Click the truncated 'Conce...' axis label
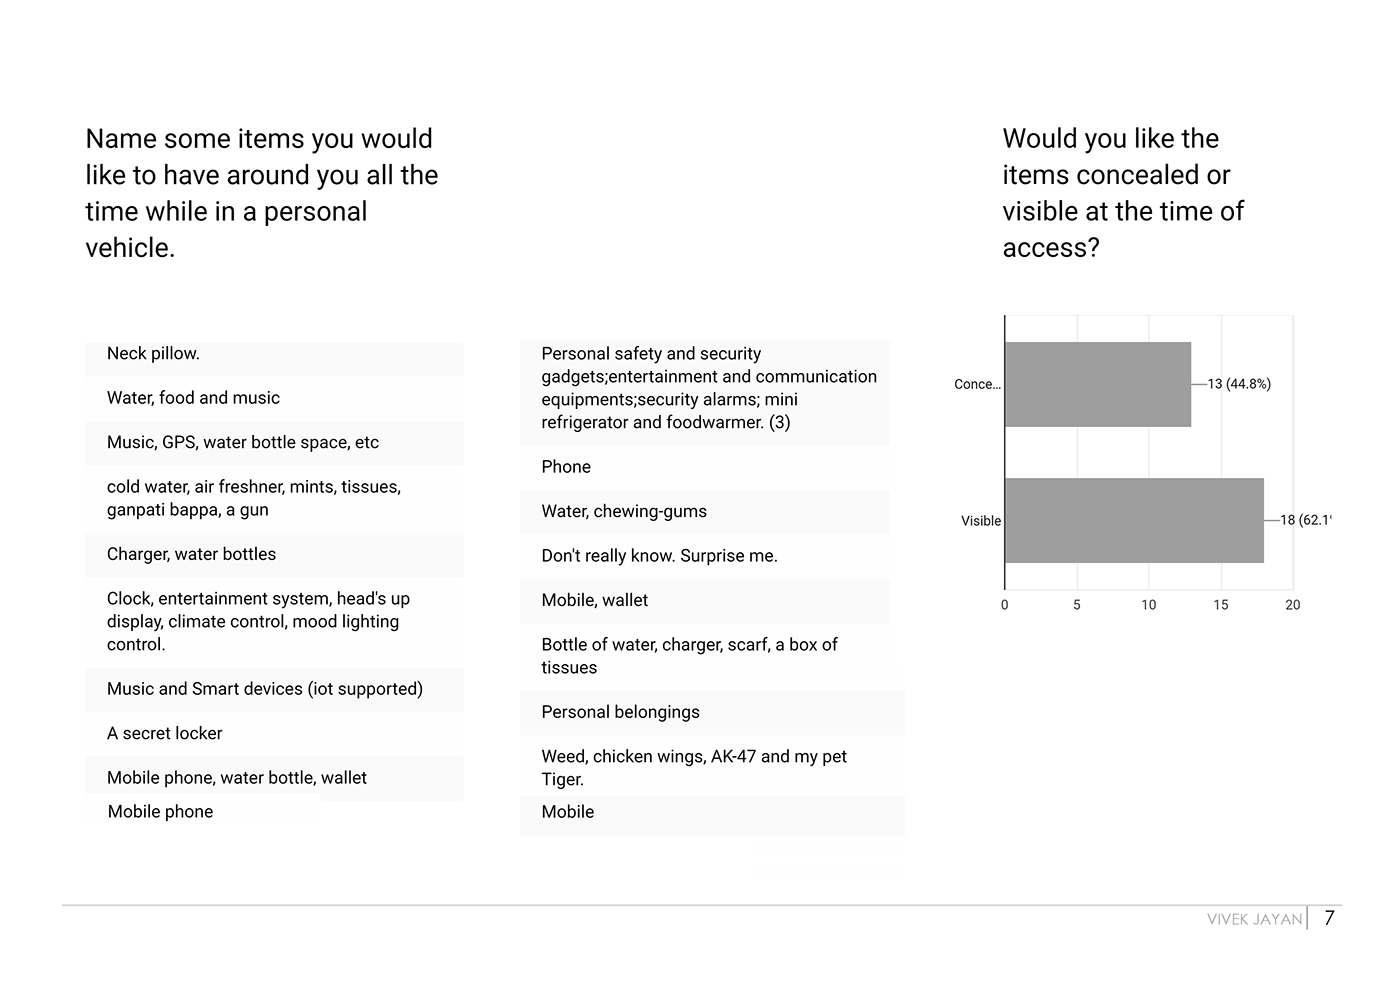The width and height of the screenshot is (1400, 990). click(x=976, y=384)
